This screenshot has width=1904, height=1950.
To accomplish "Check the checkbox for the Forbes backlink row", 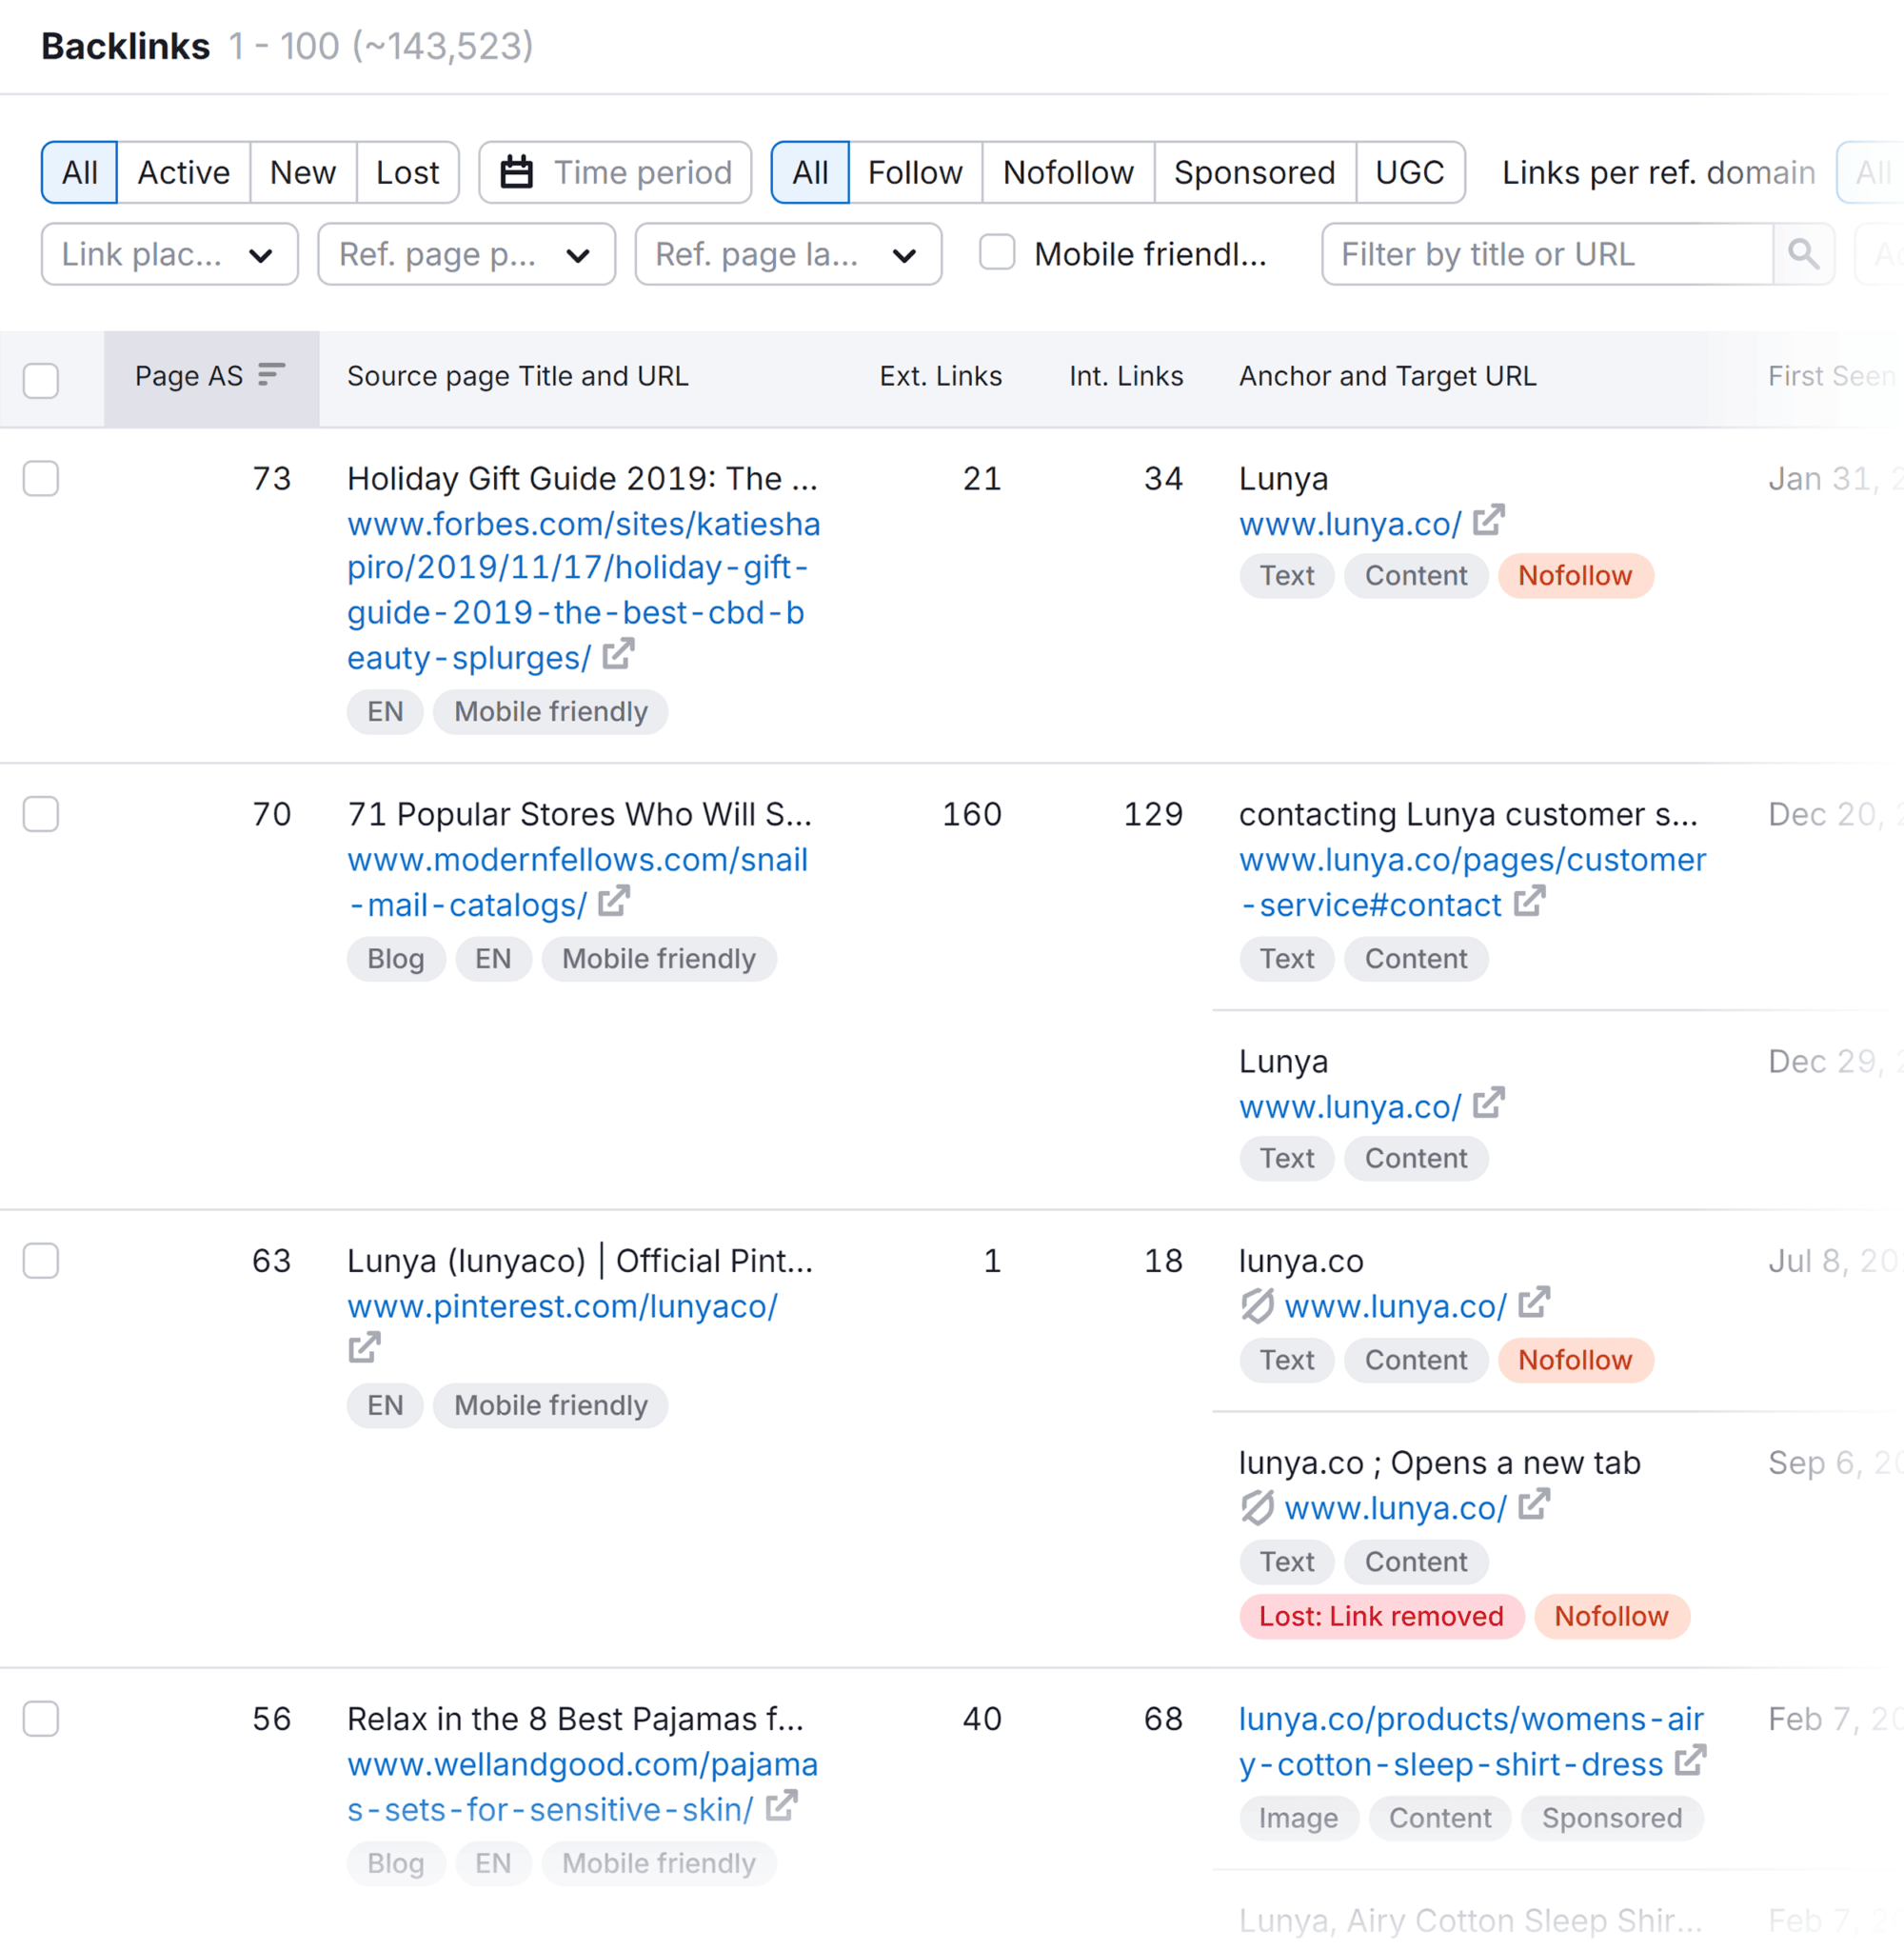I will pos(40,479).
